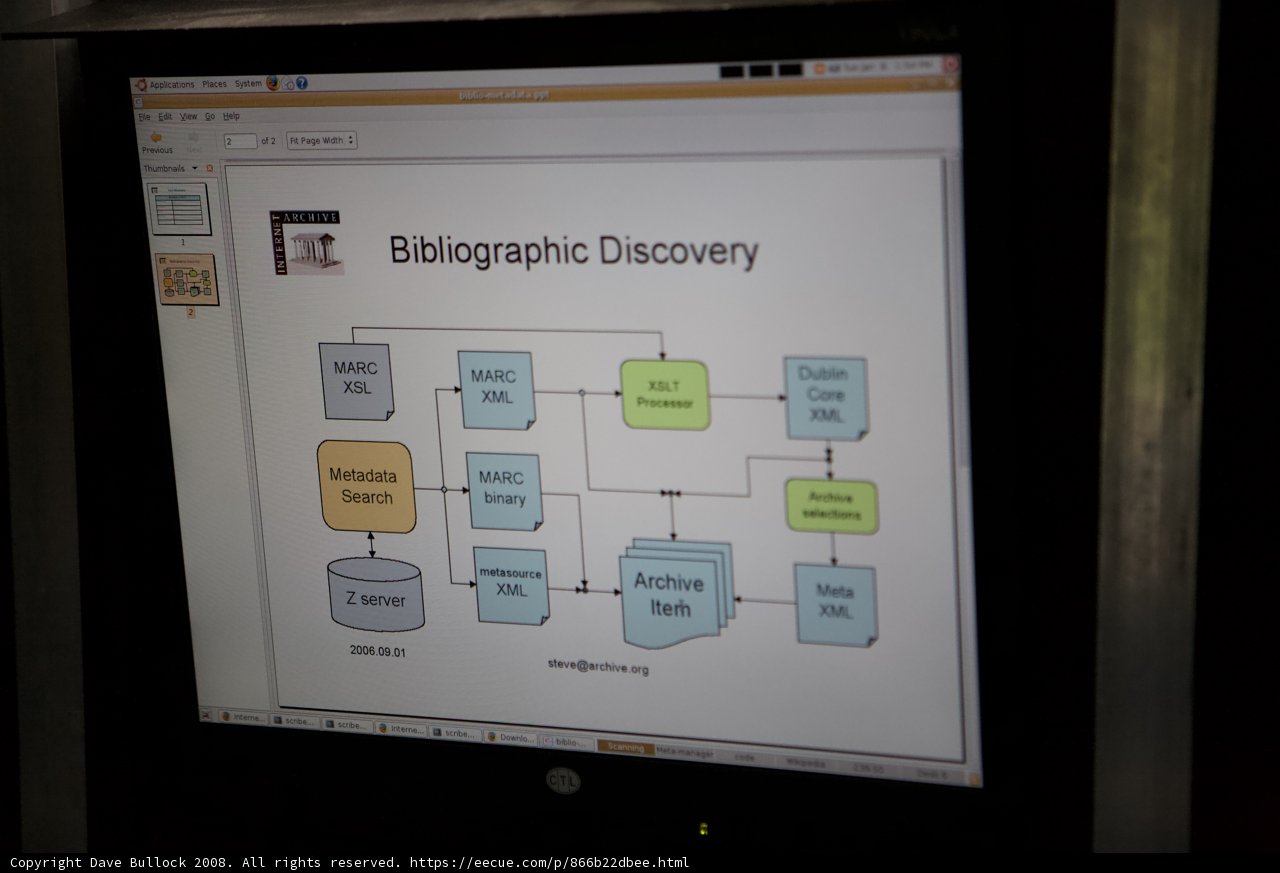Switch to the Downlo... taskbar window
Screen dimensions: 1280x873
(x=511, y=738)
